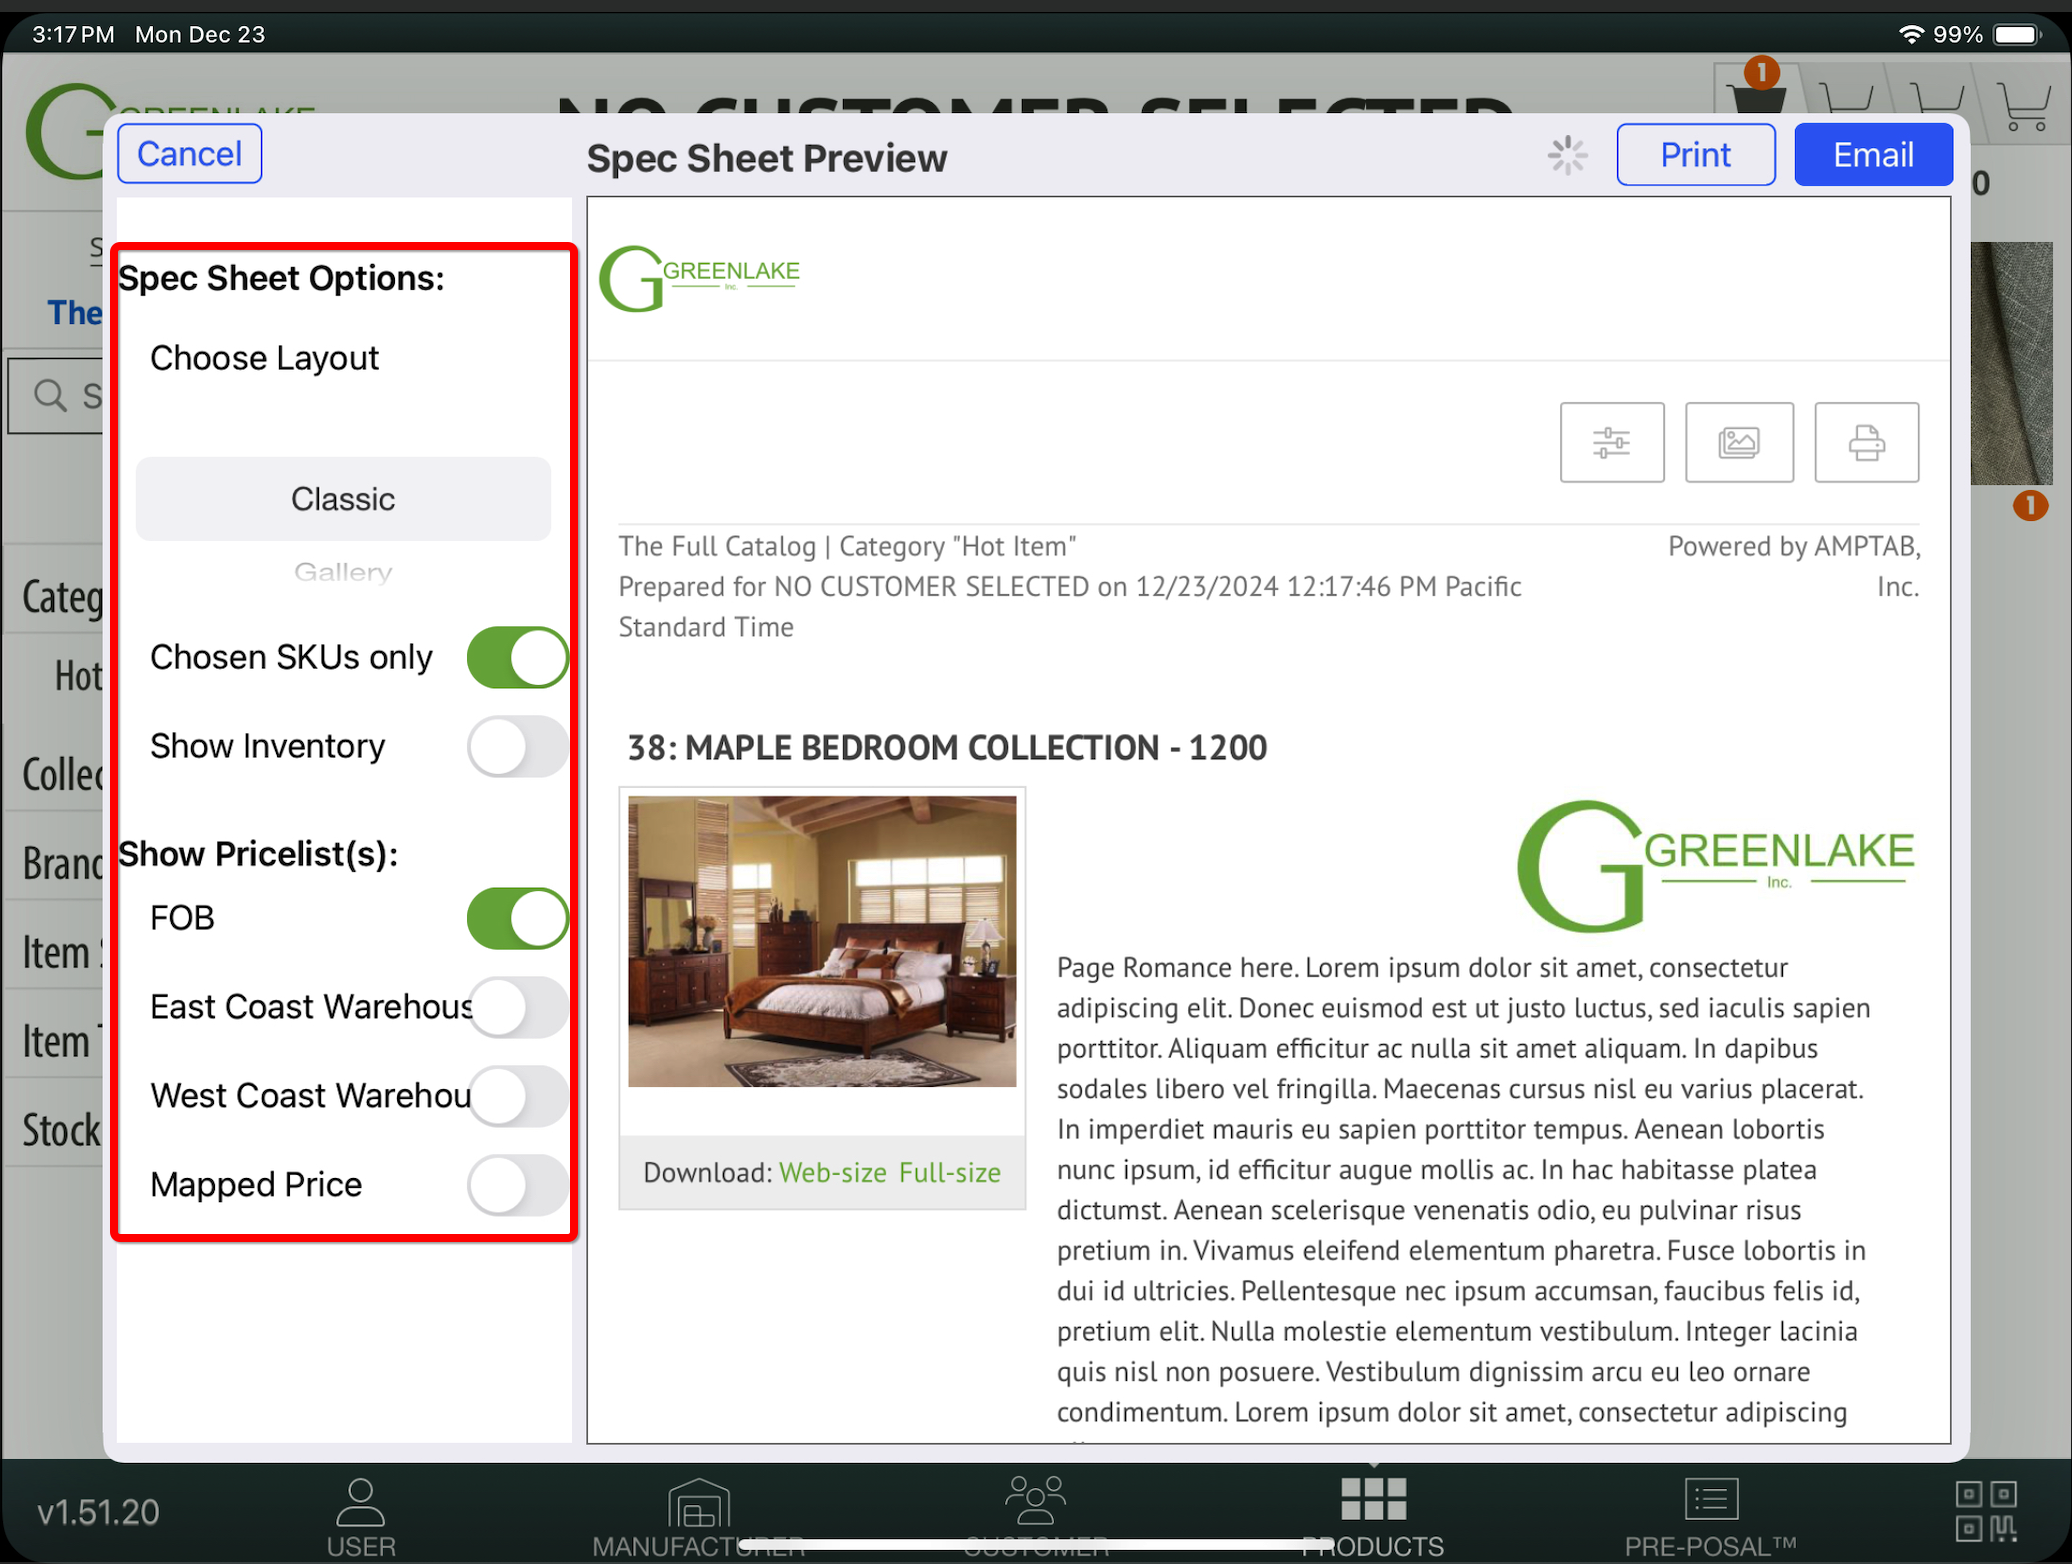Click the image picture icon in preview
Screen dimensions: 2072x1564
pos(1738,442)
